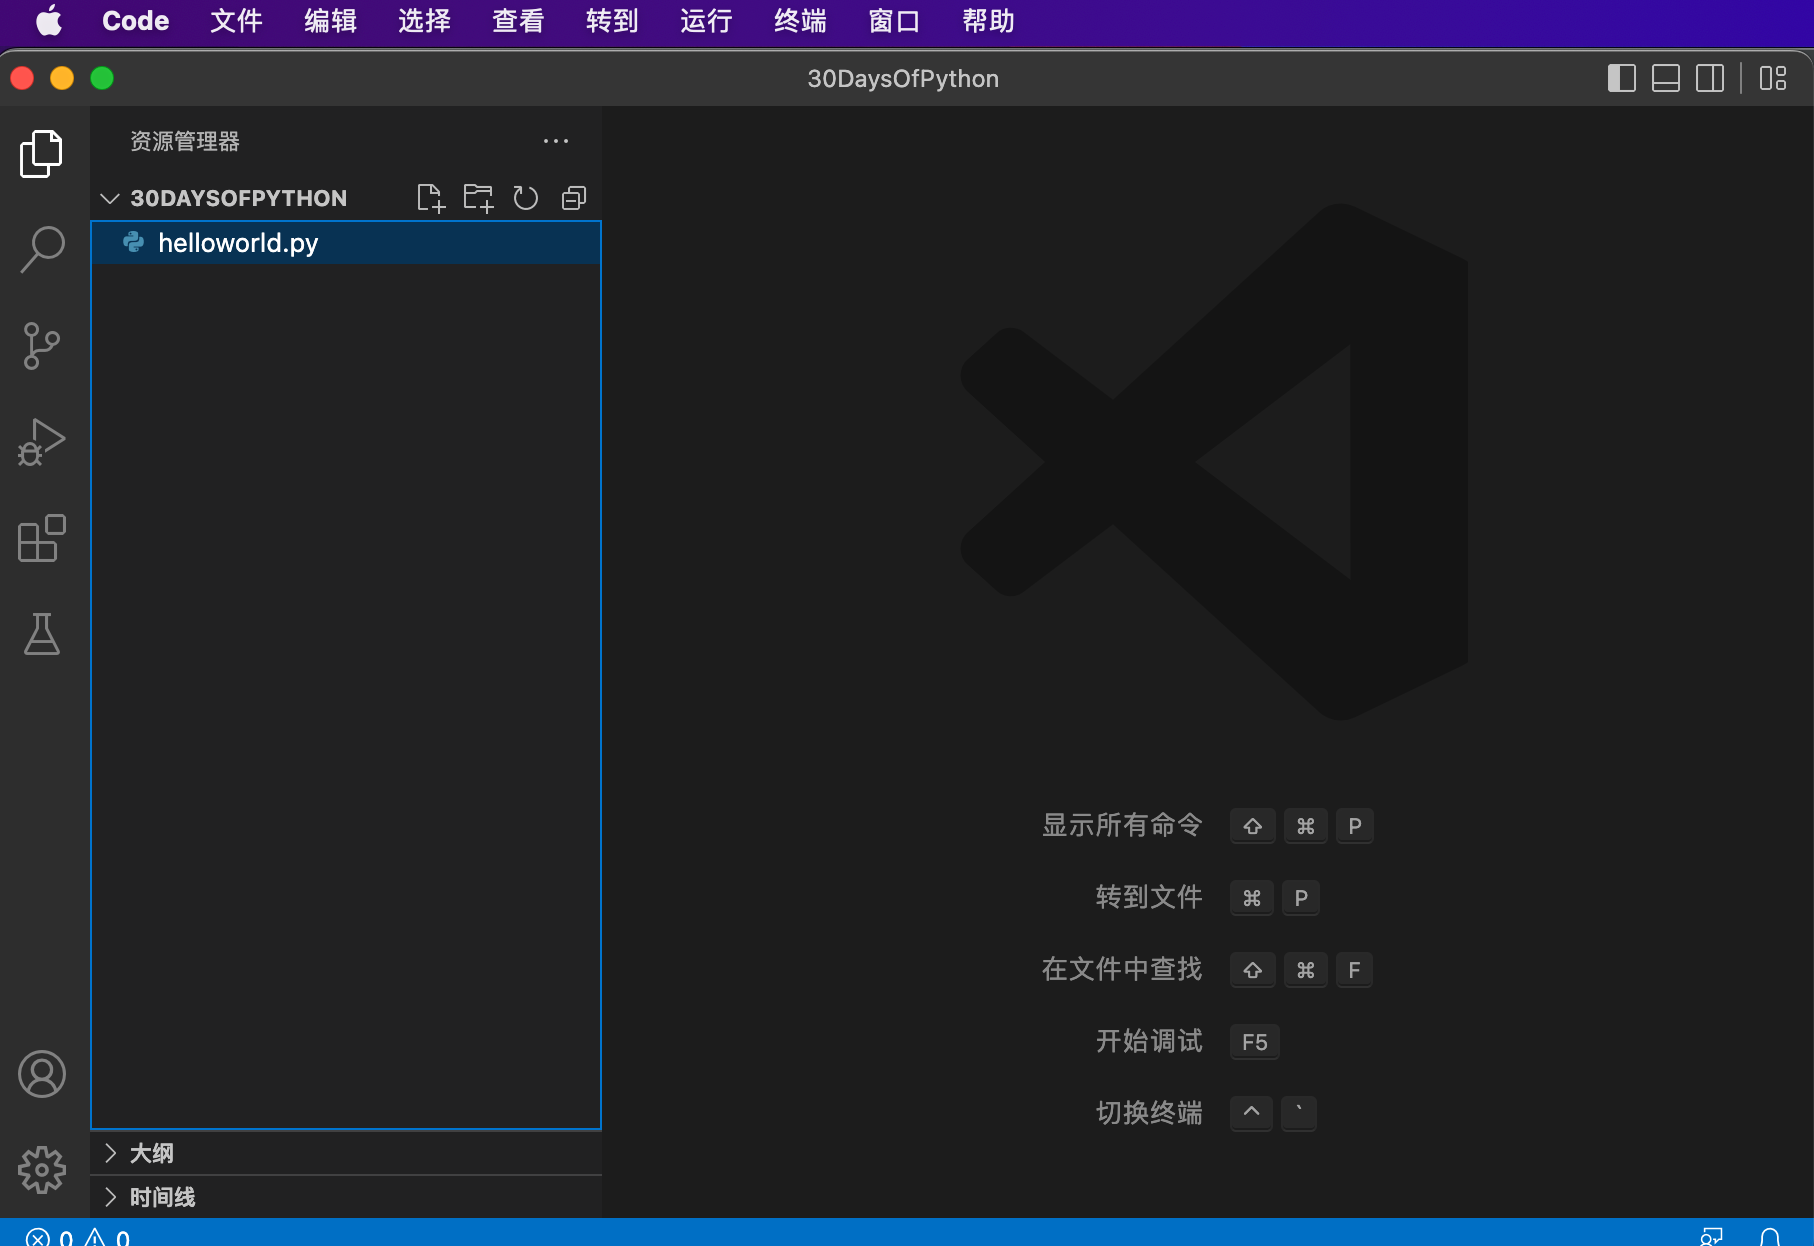This screenshot has height=1246, width=1814.
Task: Toggle bottom panel visibility
Action: point(1666,78)
